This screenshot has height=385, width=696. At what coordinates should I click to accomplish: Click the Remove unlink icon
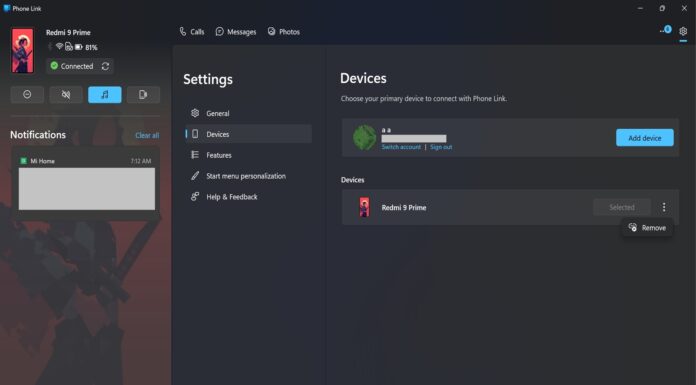pyautogui.click(x=633, y=227)
